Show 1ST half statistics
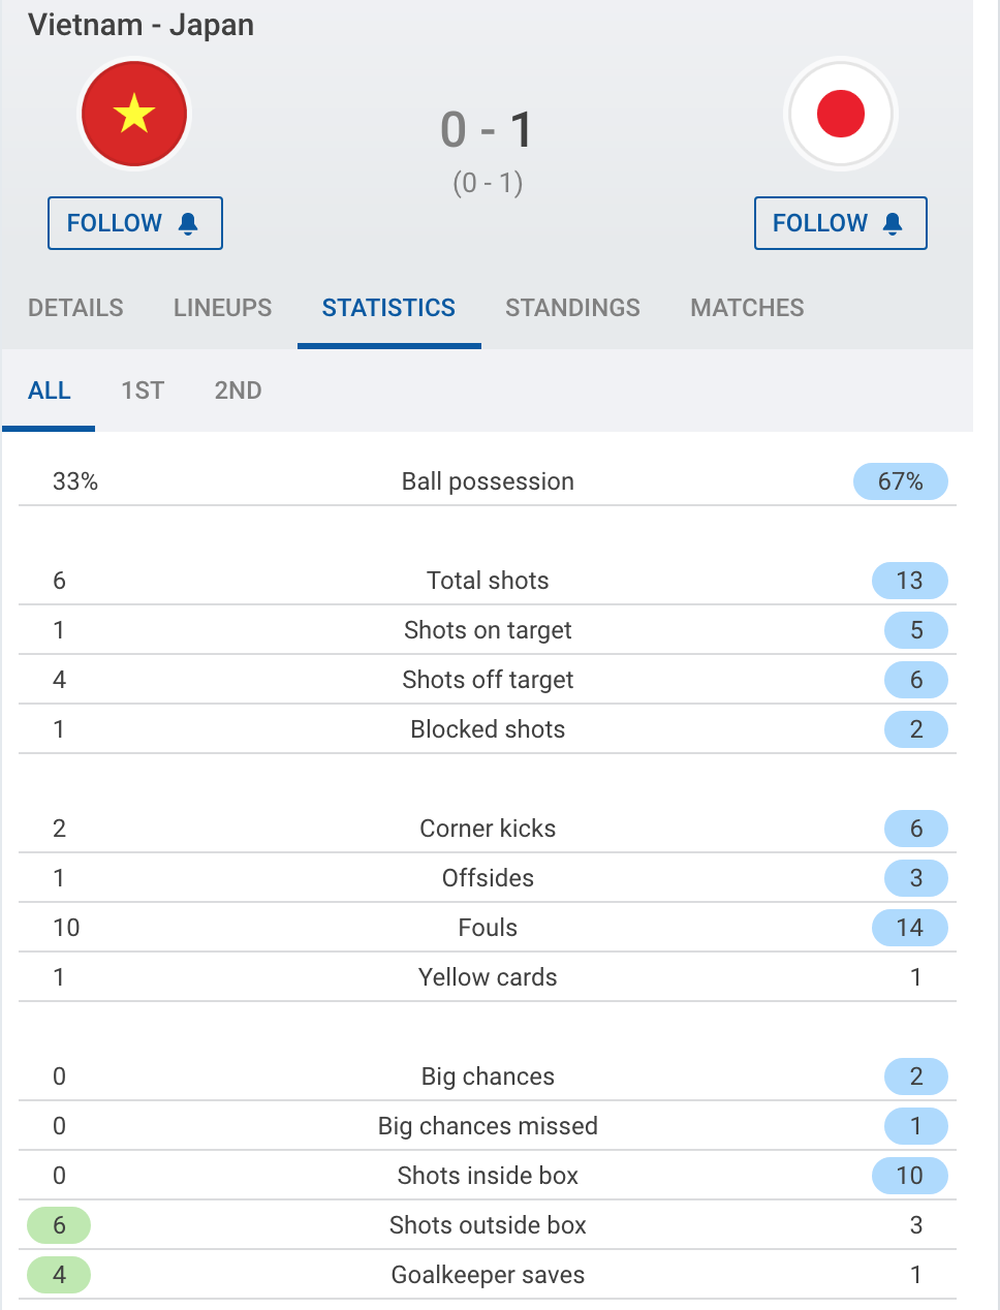Screen dimensions: 1000x1310 [142, 391]
